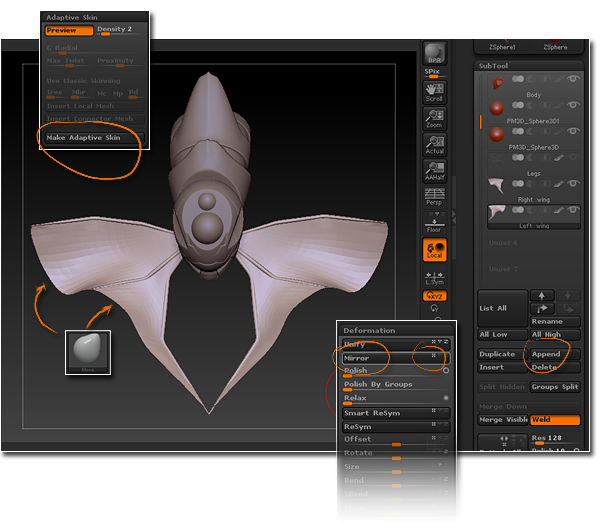This screenshot has height=524, width=600.
Task: Select the Legs subtool thumbnail
Action: 497,161
